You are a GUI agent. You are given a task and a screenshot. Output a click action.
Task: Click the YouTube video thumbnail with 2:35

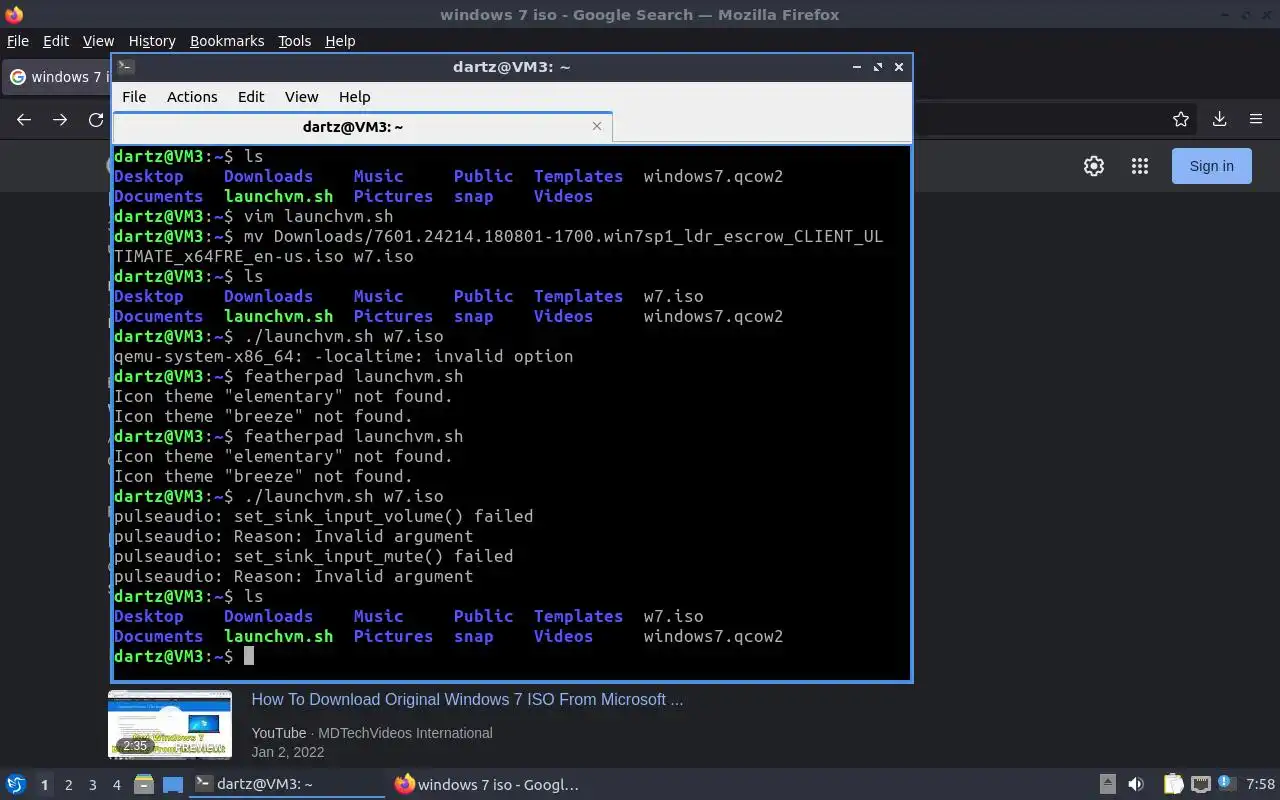[x=170, y=724]
